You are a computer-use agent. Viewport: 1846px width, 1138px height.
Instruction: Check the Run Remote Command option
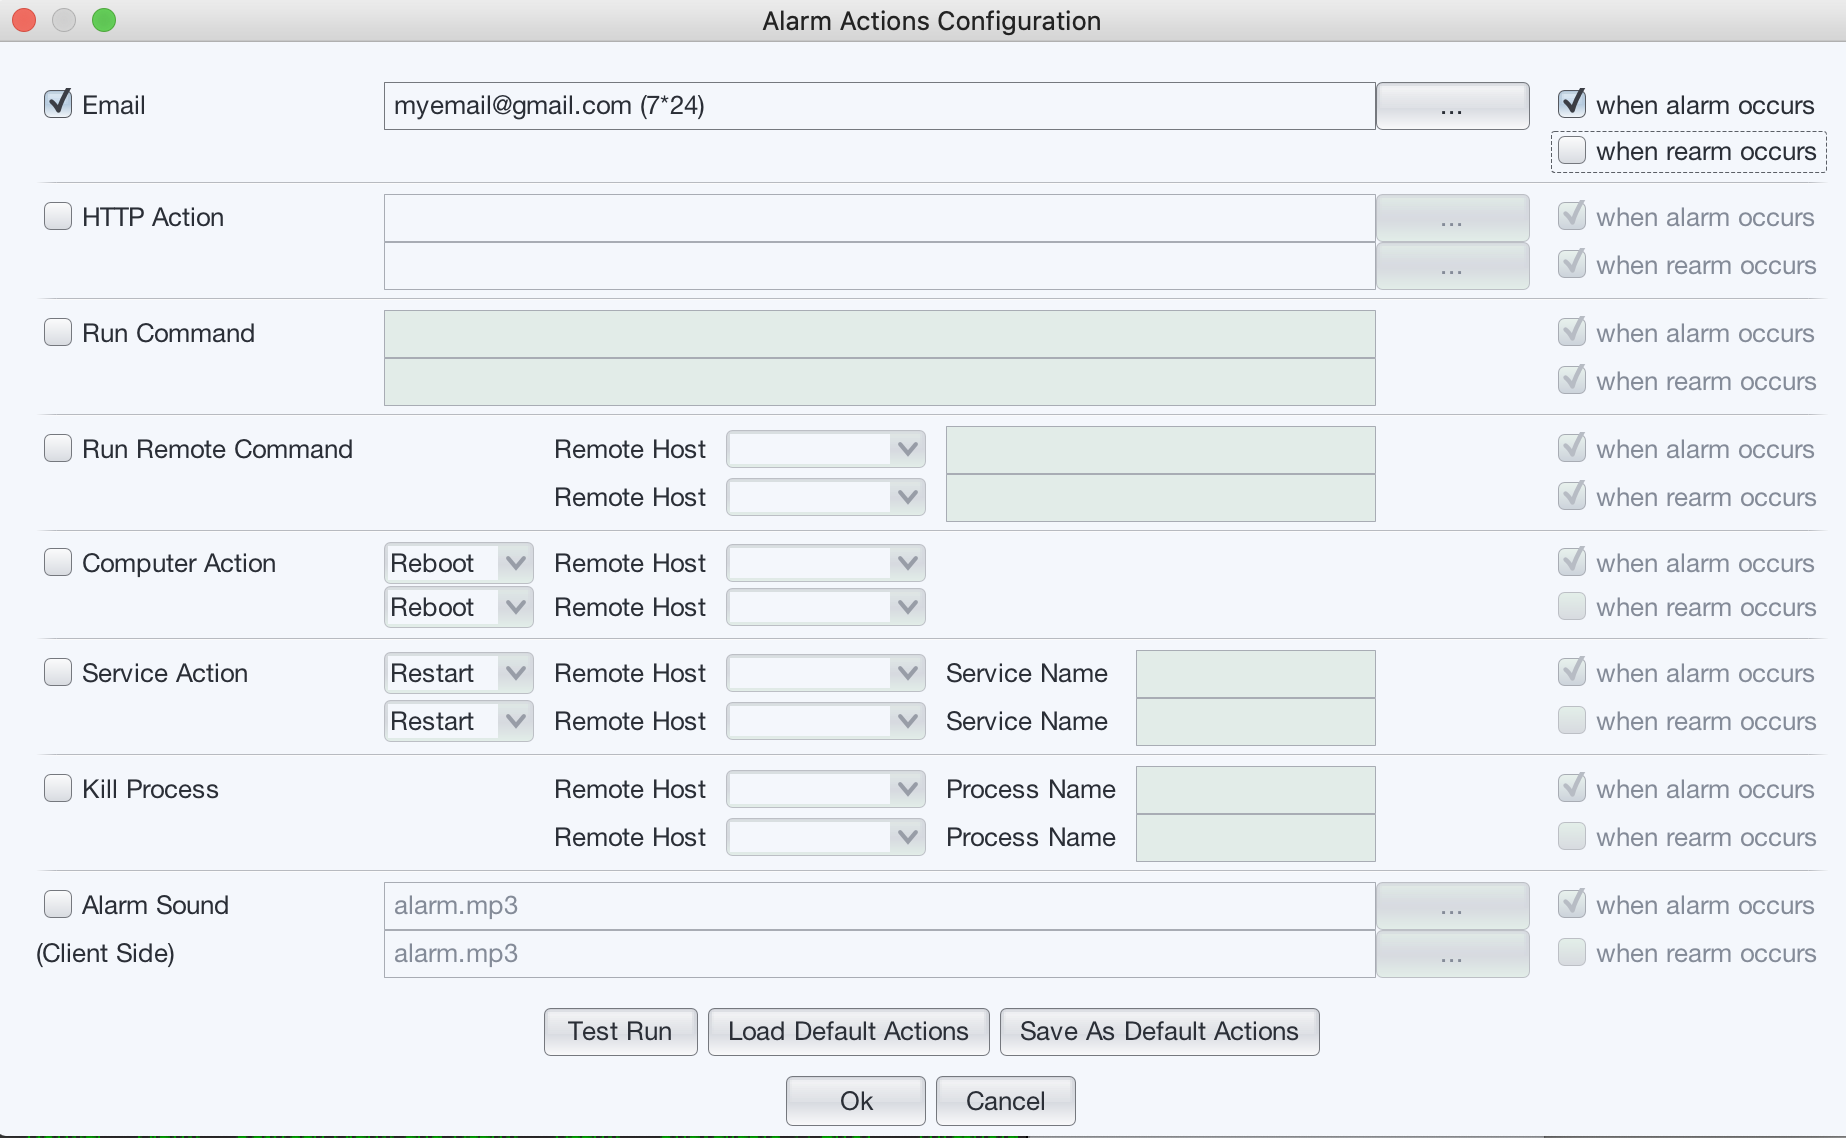click(x=58, y=448)
